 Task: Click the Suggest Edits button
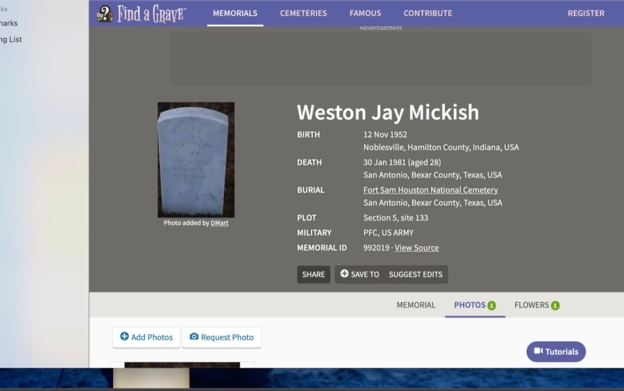(x=415, y=274)
